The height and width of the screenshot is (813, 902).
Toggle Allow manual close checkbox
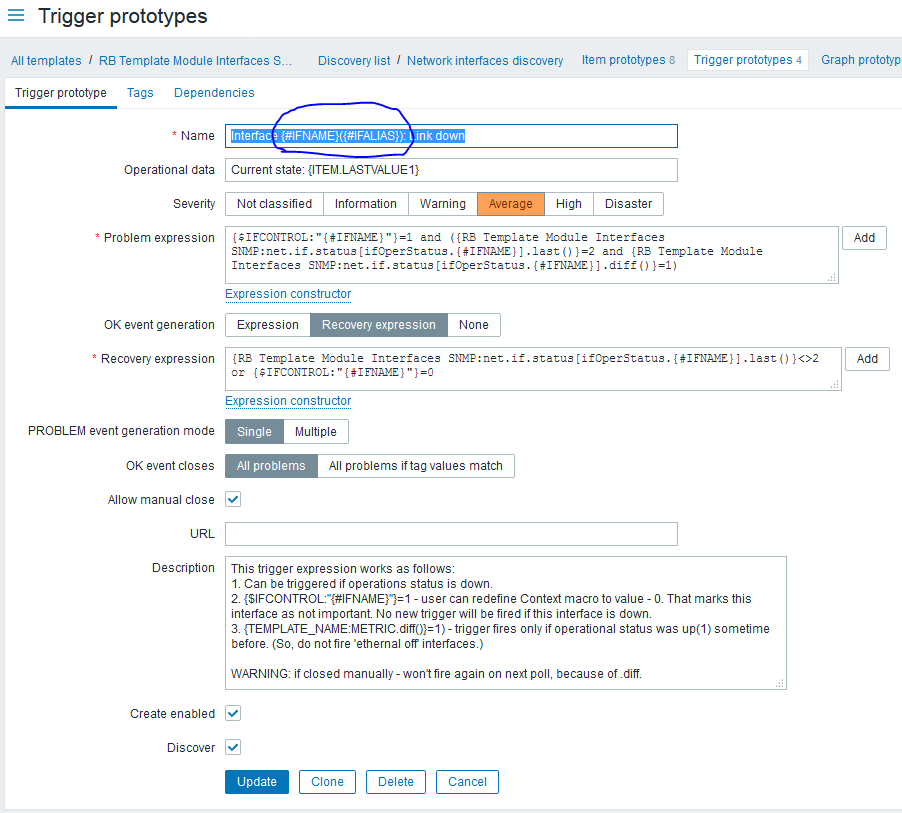(x=233, y=499)
